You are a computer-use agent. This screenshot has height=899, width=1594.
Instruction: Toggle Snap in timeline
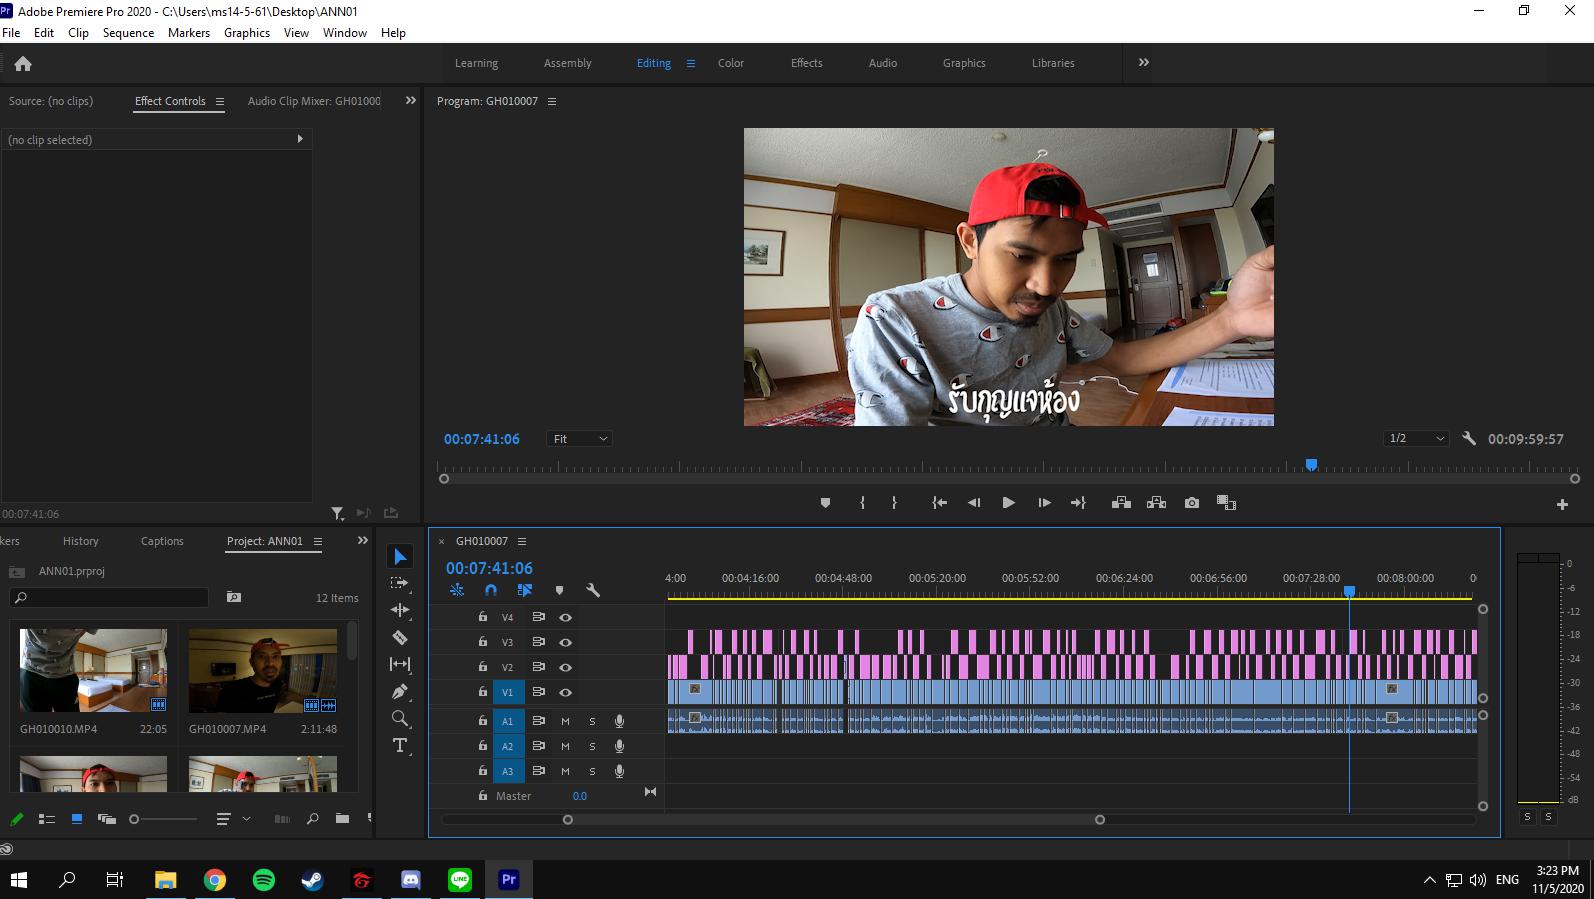tap(491, 590)
